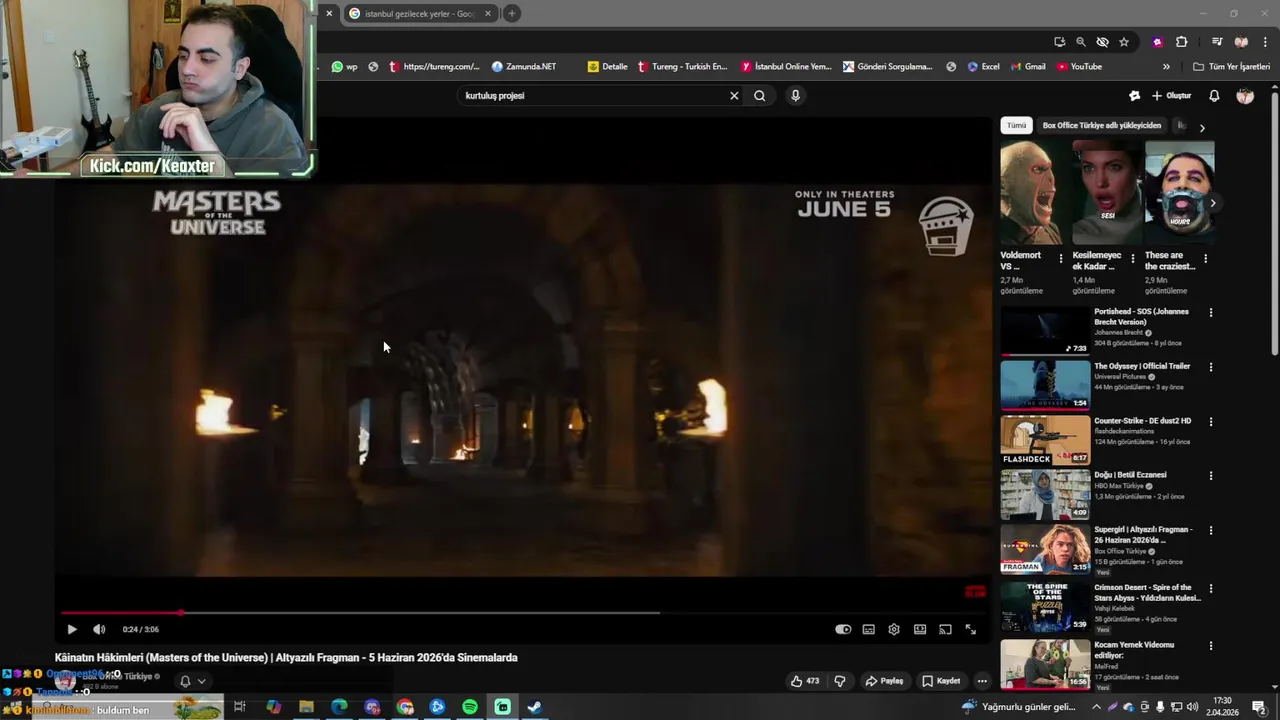Open the player settings gear
Viewport: 1280px width, 720px height.
click(x=894, y=629)
